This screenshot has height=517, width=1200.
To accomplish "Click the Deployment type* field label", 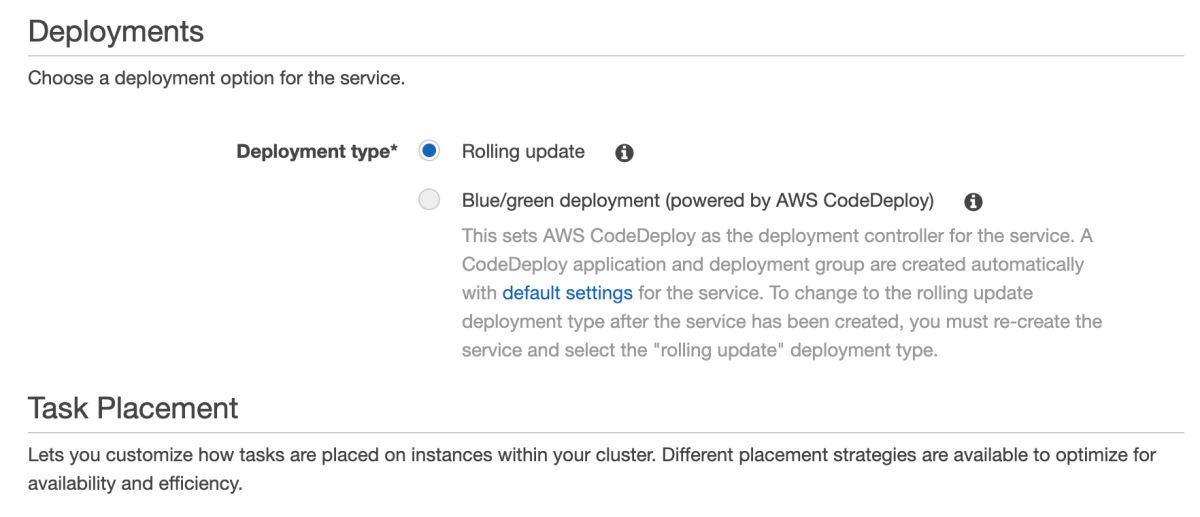I will (x=317, y=152).
